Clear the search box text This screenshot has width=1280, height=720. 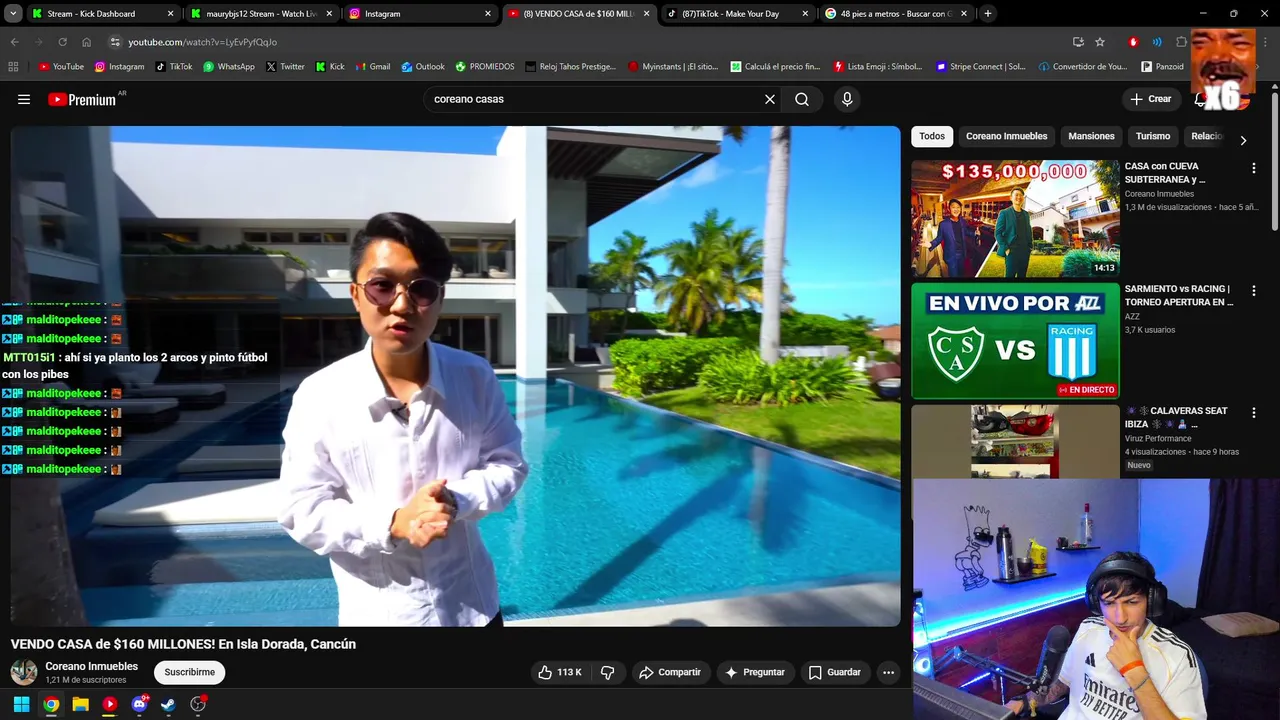(770, 99)
